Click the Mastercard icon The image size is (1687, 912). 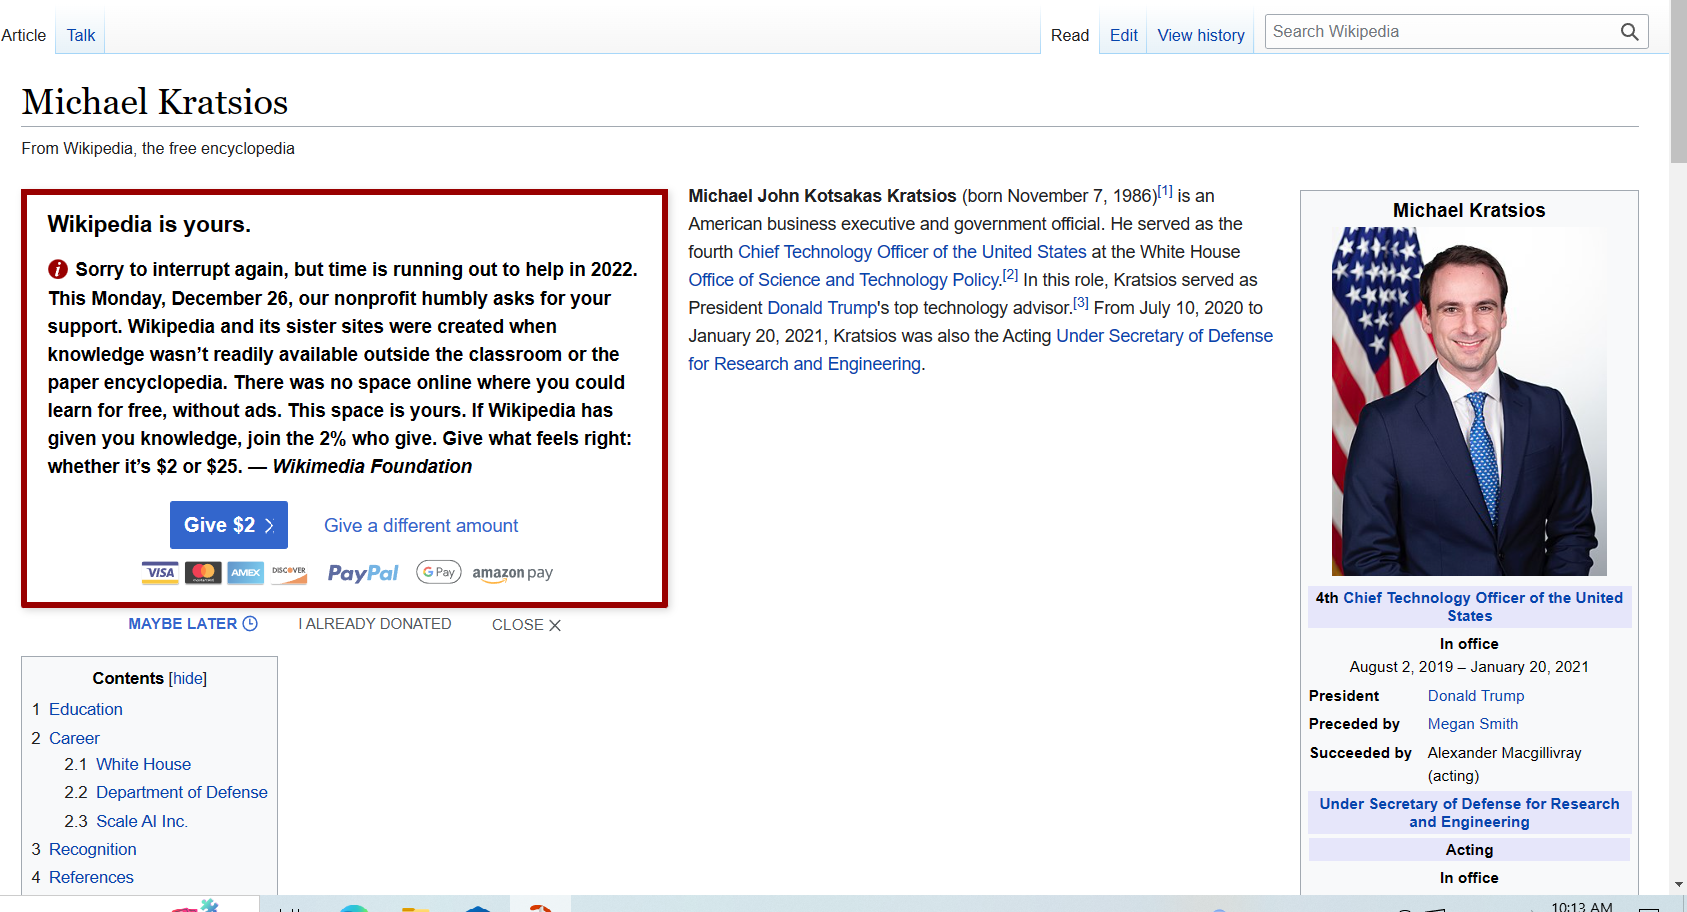click(203, 573)
